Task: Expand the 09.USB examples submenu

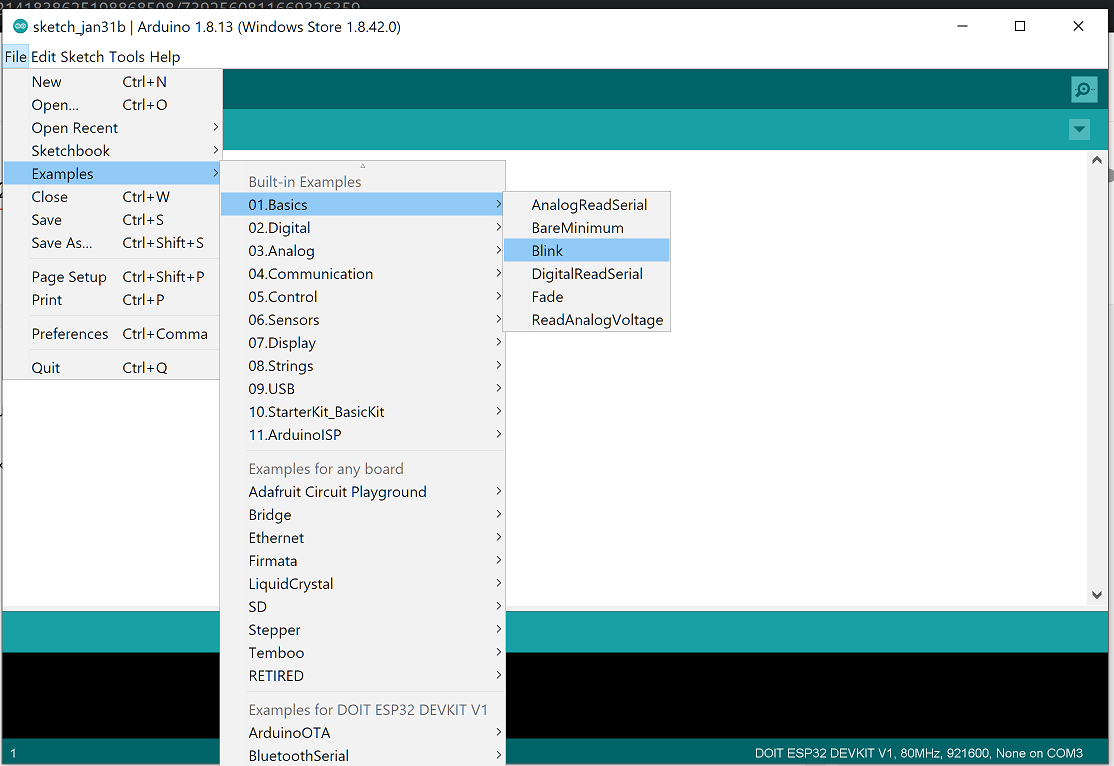Action: 362,389
